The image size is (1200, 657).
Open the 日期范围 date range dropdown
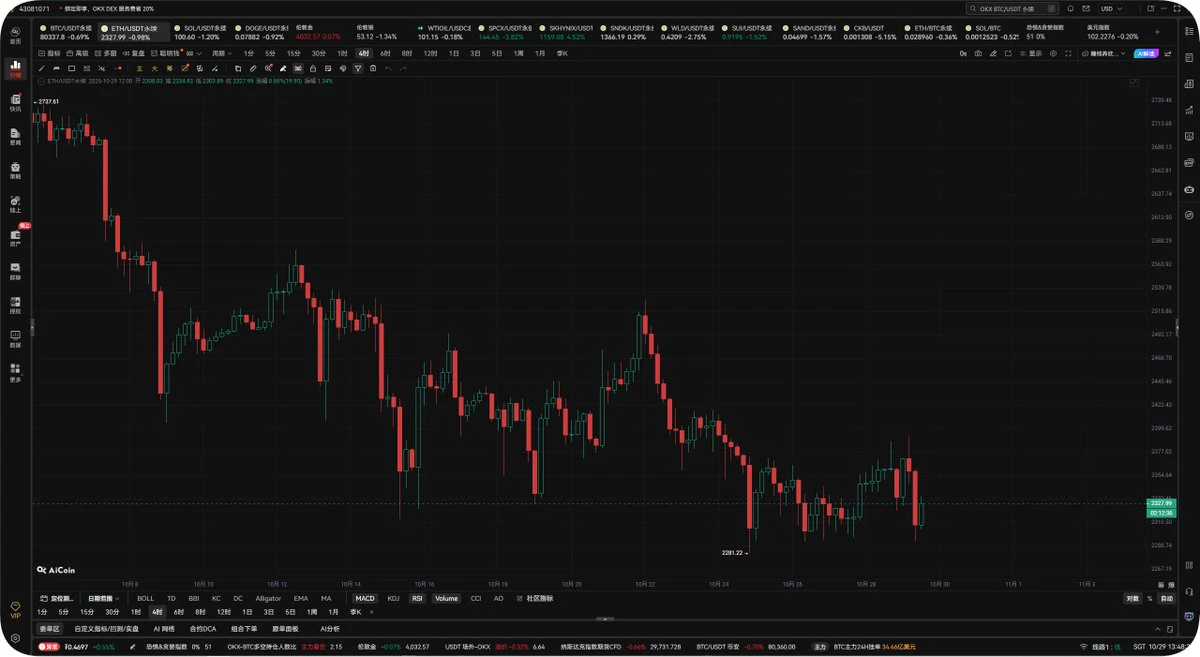[101, 598]
